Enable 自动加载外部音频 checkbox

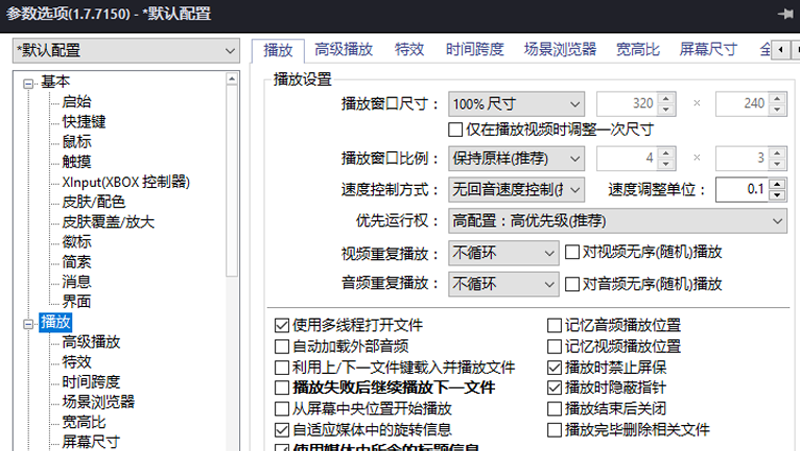(x=282, y=346)
